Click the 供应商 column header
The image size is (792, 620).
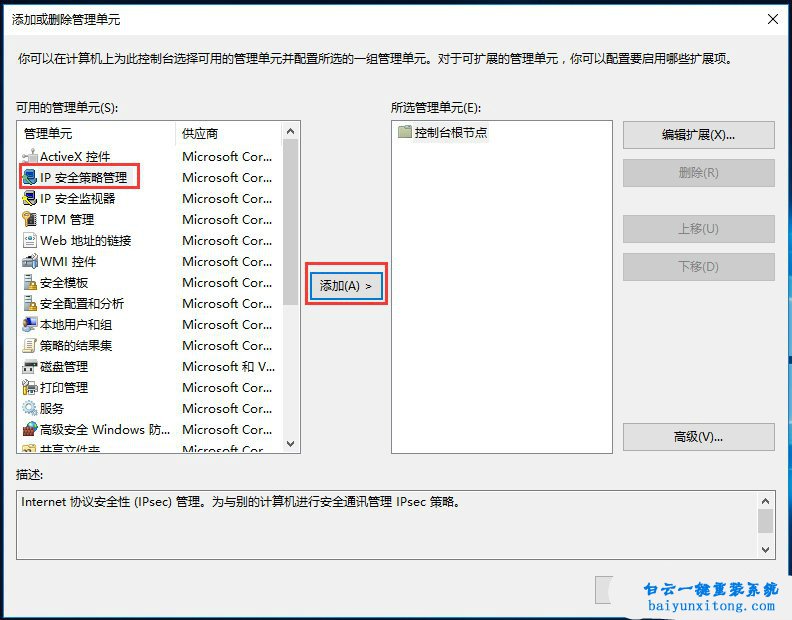pos(228,133)
